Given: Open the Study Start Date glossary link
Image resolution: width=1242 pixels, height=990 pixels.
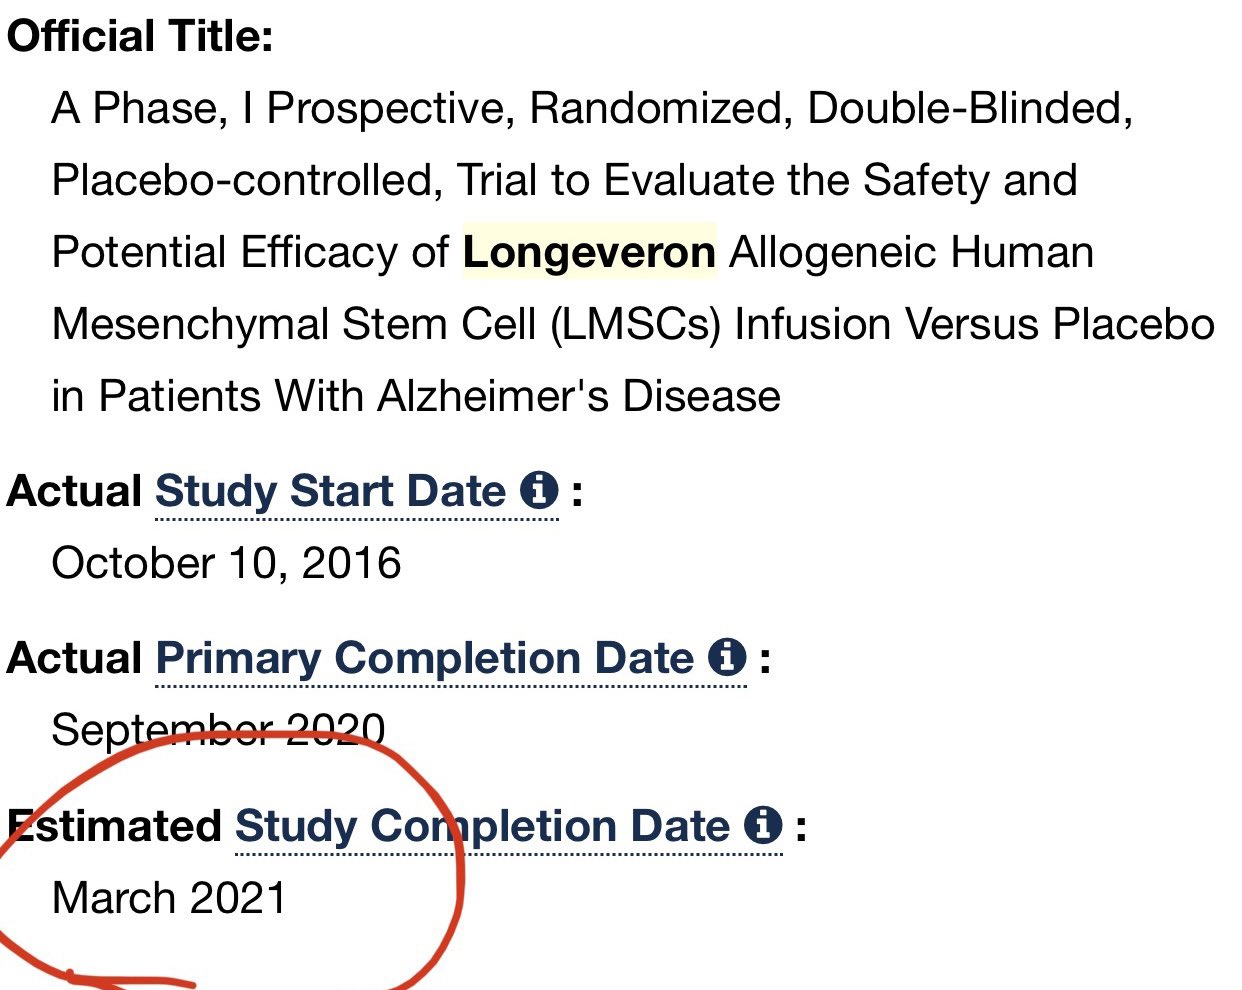Looking at the screenshot, I should coord(331,491).
